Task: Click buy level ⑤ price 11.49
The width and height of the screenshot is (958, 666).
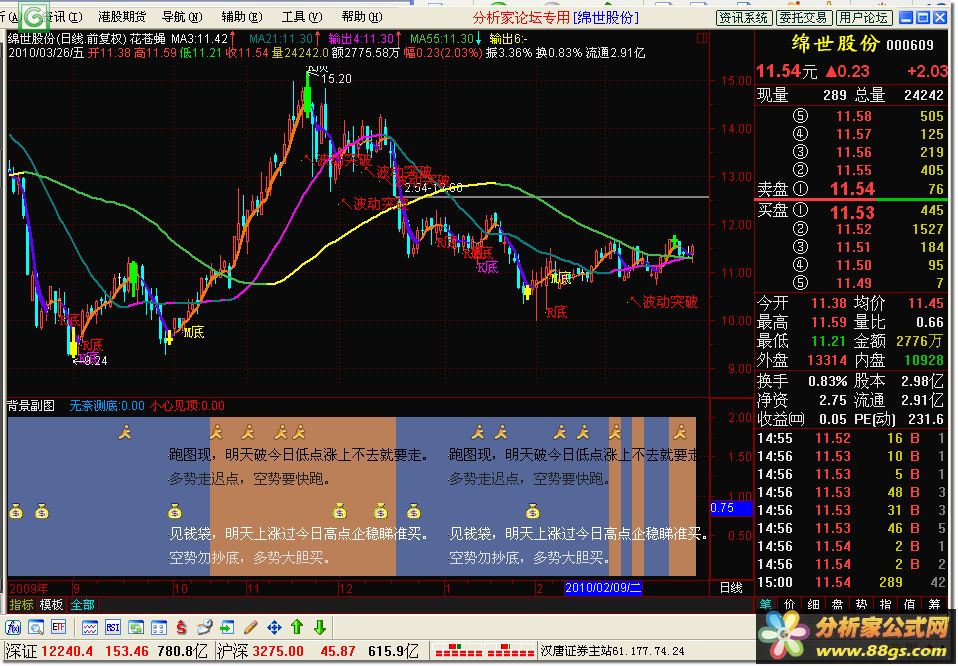Action: point(854,283)
